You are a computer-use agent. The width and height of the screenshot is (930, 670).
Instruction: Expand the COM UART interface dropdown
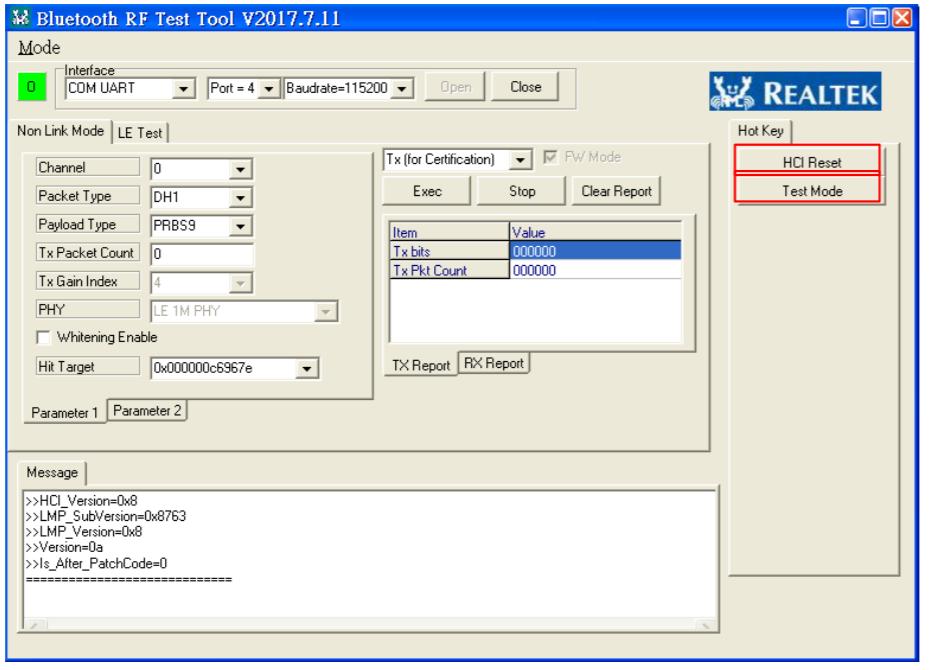coord(183,89)
